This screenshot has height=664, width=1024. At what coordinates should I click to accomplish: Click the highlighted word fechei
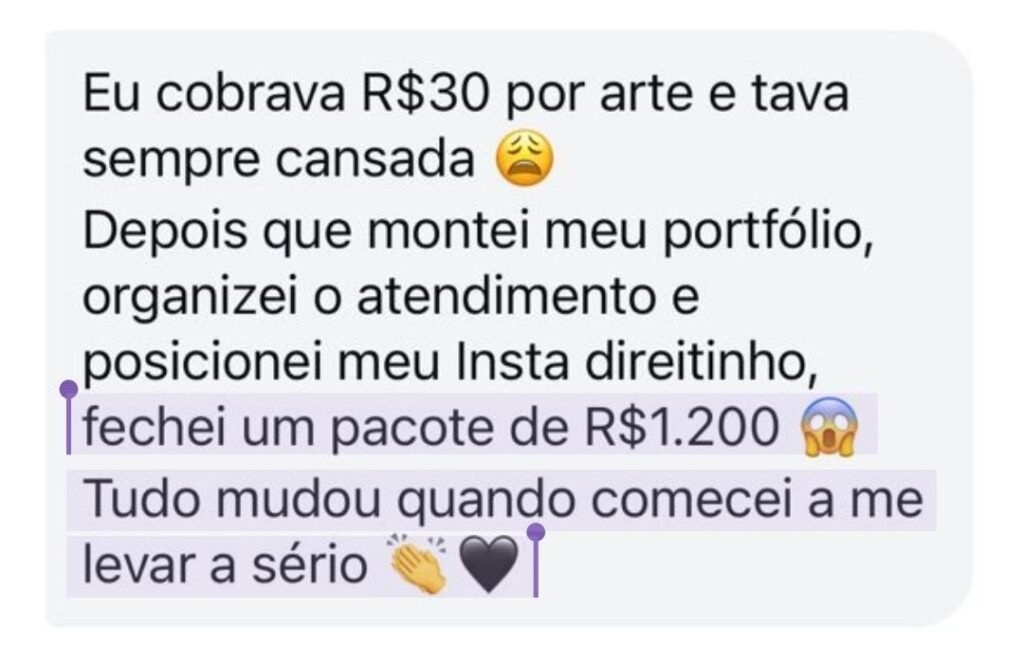tap(155, 428)
